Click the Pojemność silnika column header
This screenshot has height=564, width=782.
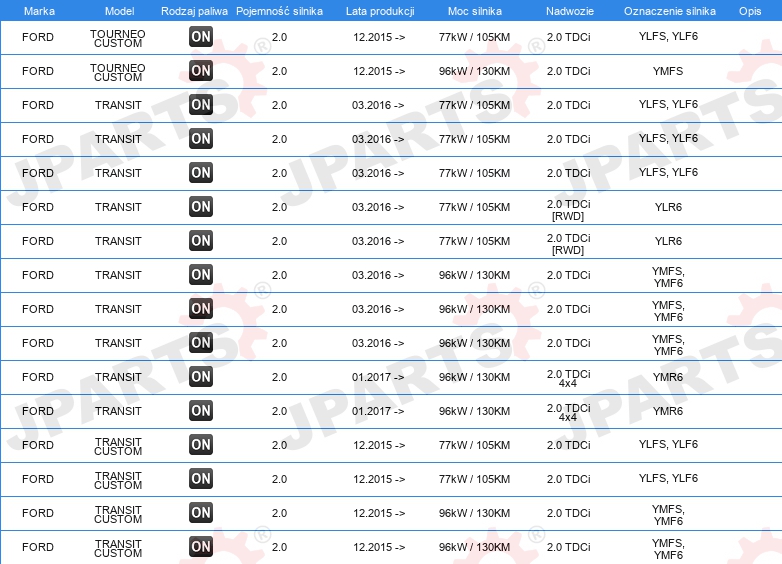click(279, 11)
